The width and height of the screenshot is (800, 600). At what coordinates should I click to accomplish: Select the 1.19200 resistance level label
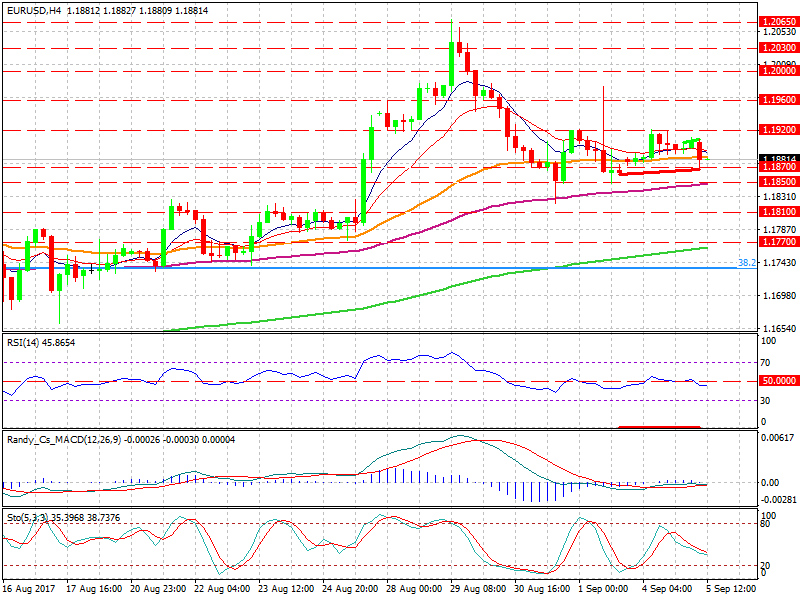point(779,130)
